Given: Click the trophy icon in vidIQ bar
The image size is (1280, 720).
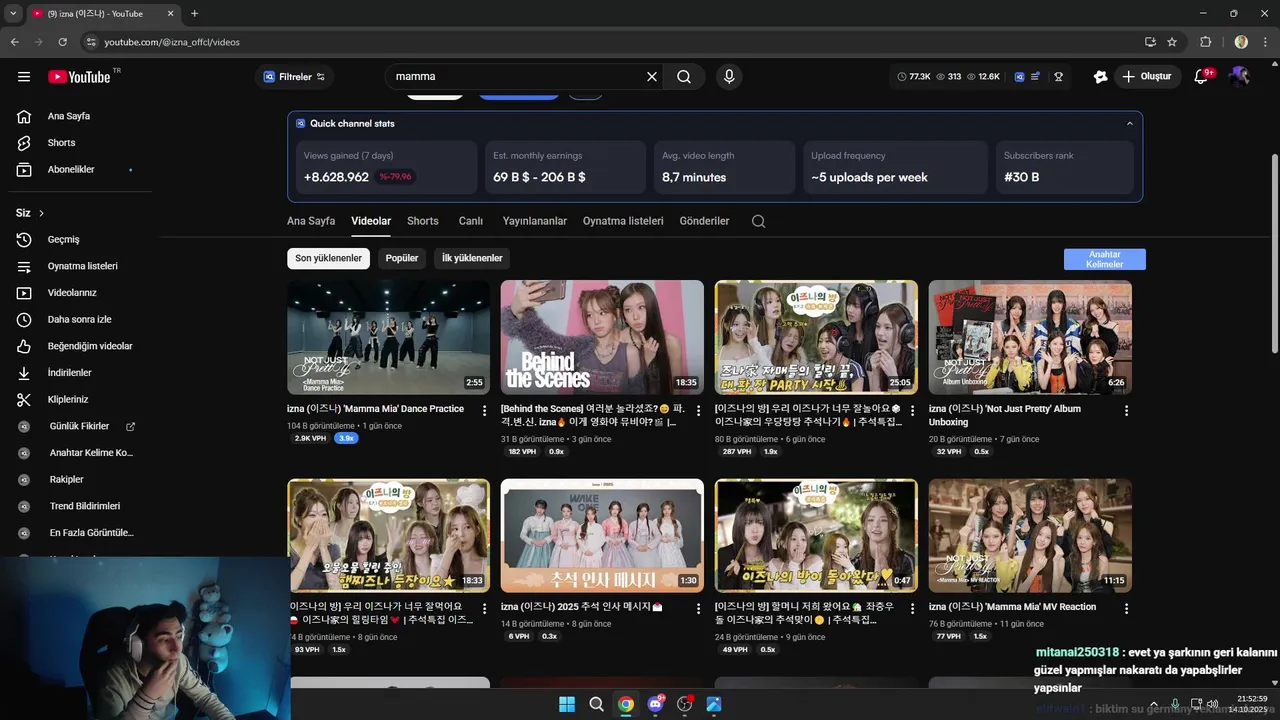Looking at the screenshot, I should click(x=1058, y=77).
